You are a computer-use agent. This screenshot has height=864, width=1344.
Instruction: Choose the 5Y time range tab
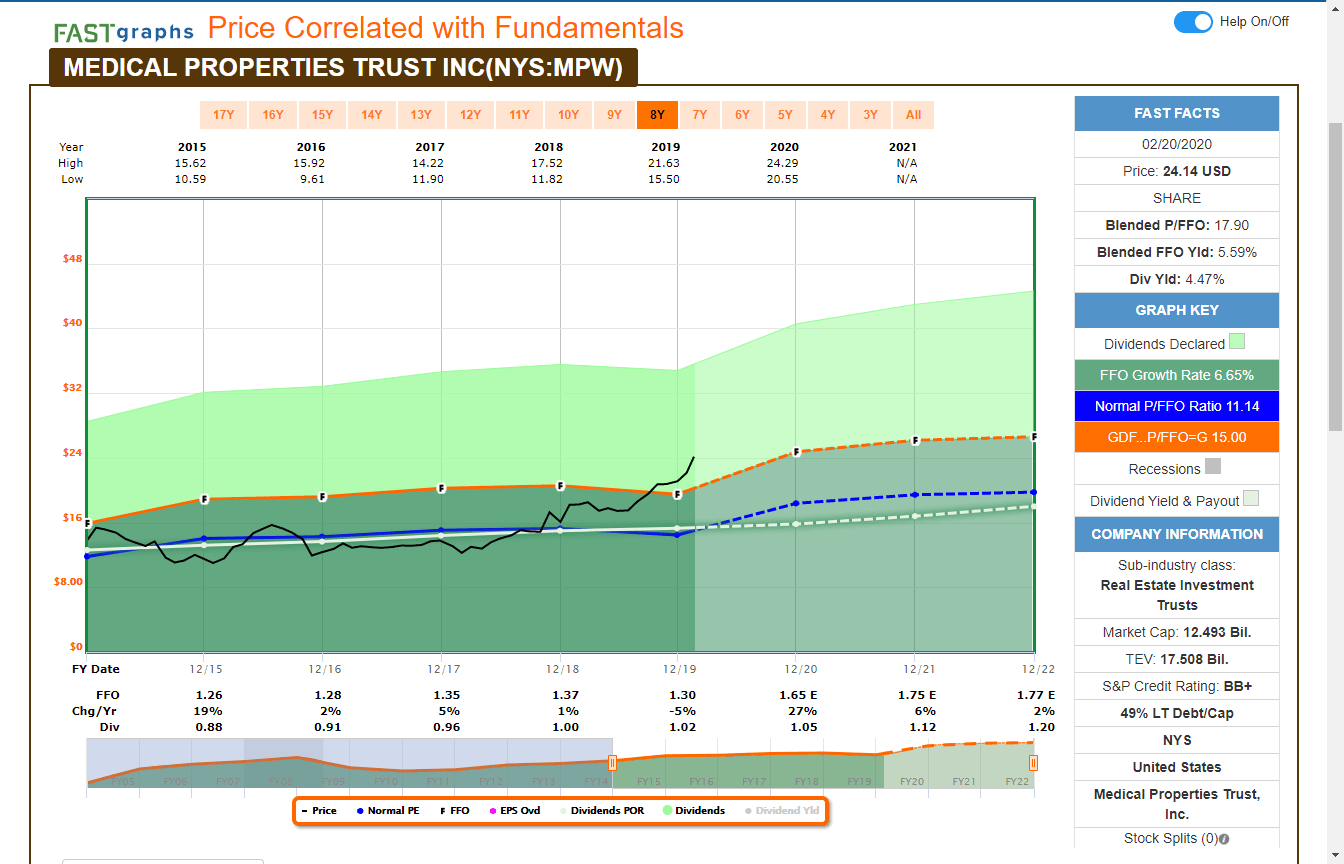785,115
